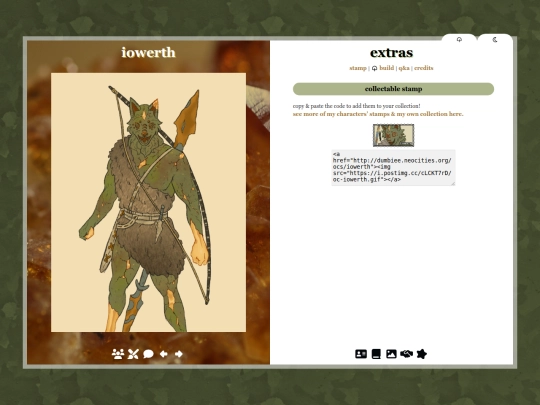Click the iowerth stamp thumbnail
Screen dimensions: 540x405
click(393, 135)
